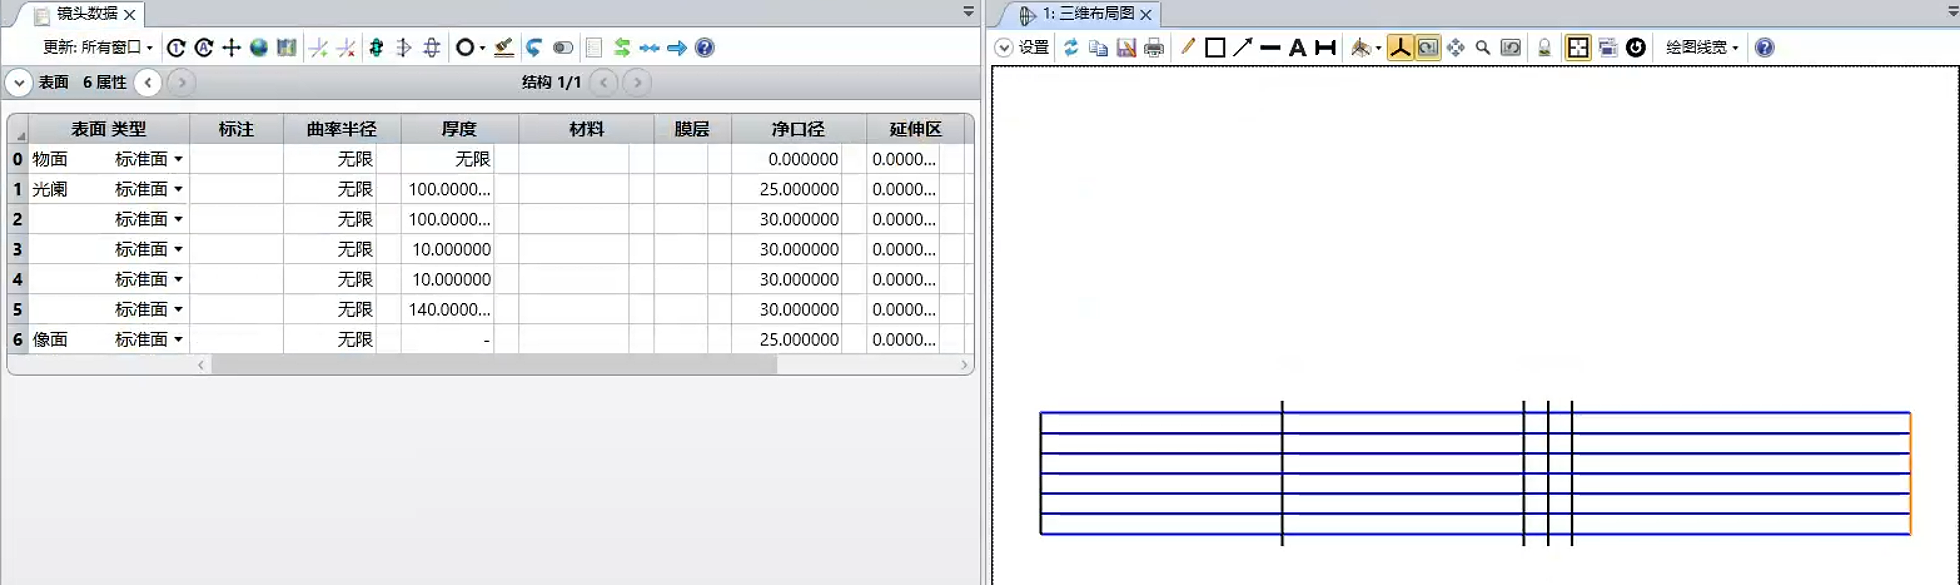
Task: Click the paint brush icon in lens data toolbar
Action: point(504,47)
